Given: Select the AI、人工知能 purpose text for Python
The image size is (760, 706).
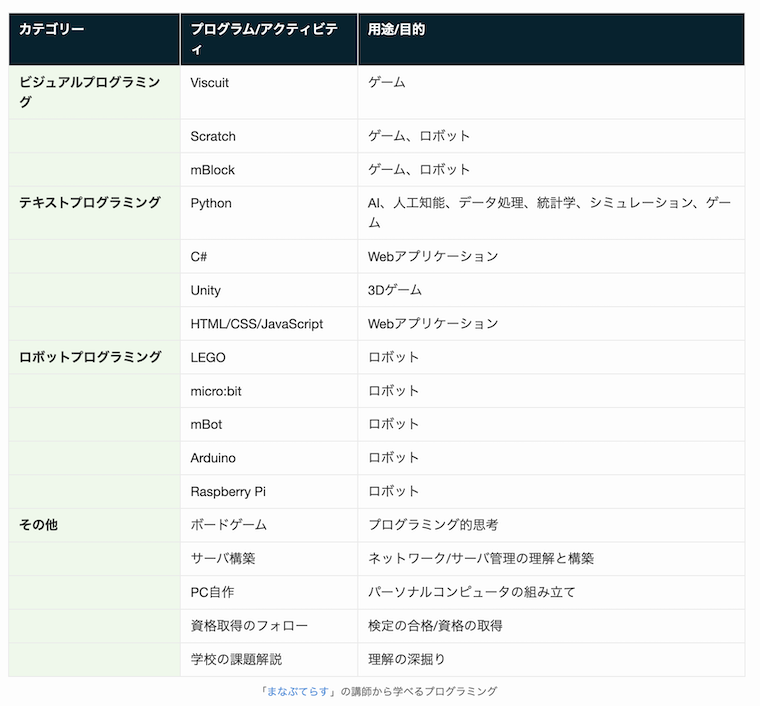Looking at the screenshot, I should [551, 213].
